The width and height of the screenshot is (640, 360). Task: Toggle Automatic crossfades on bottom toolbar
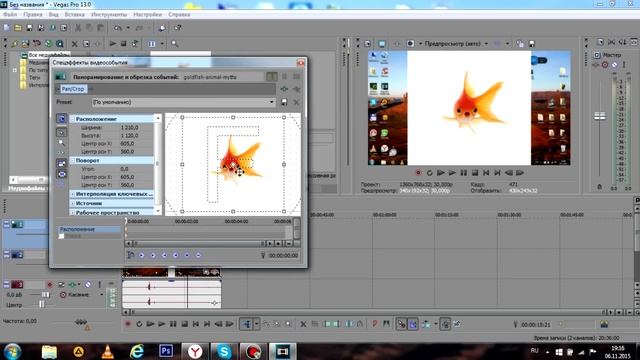(x=413, y=324)
